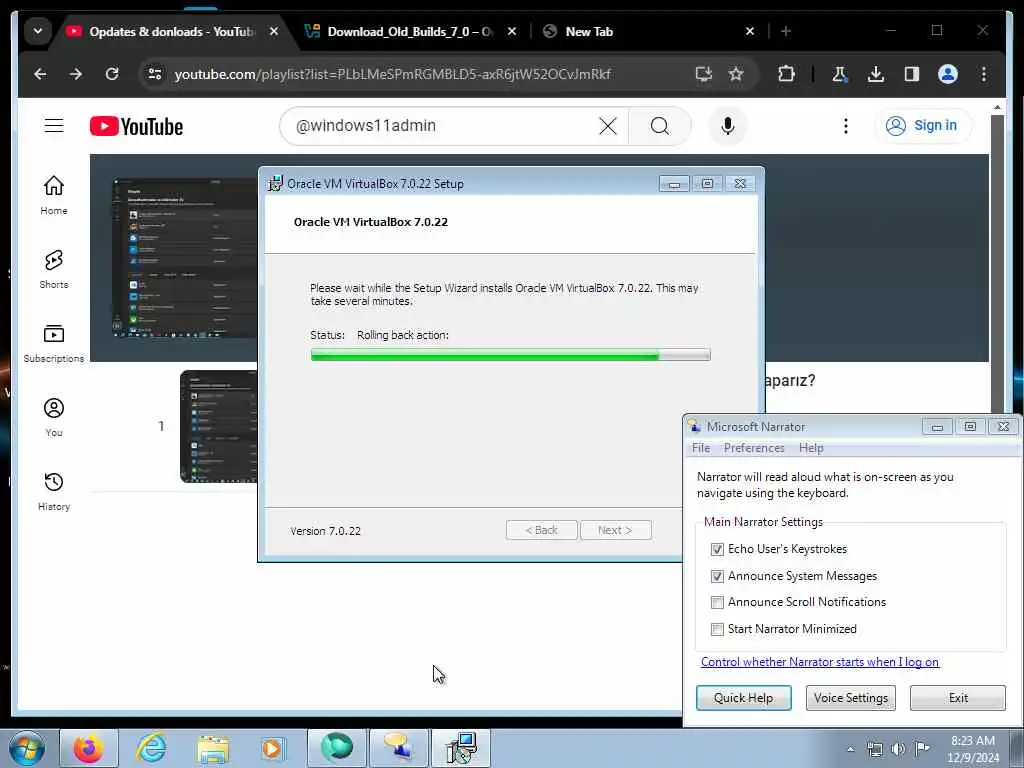Open the You section in sidebar

(54, 417)
